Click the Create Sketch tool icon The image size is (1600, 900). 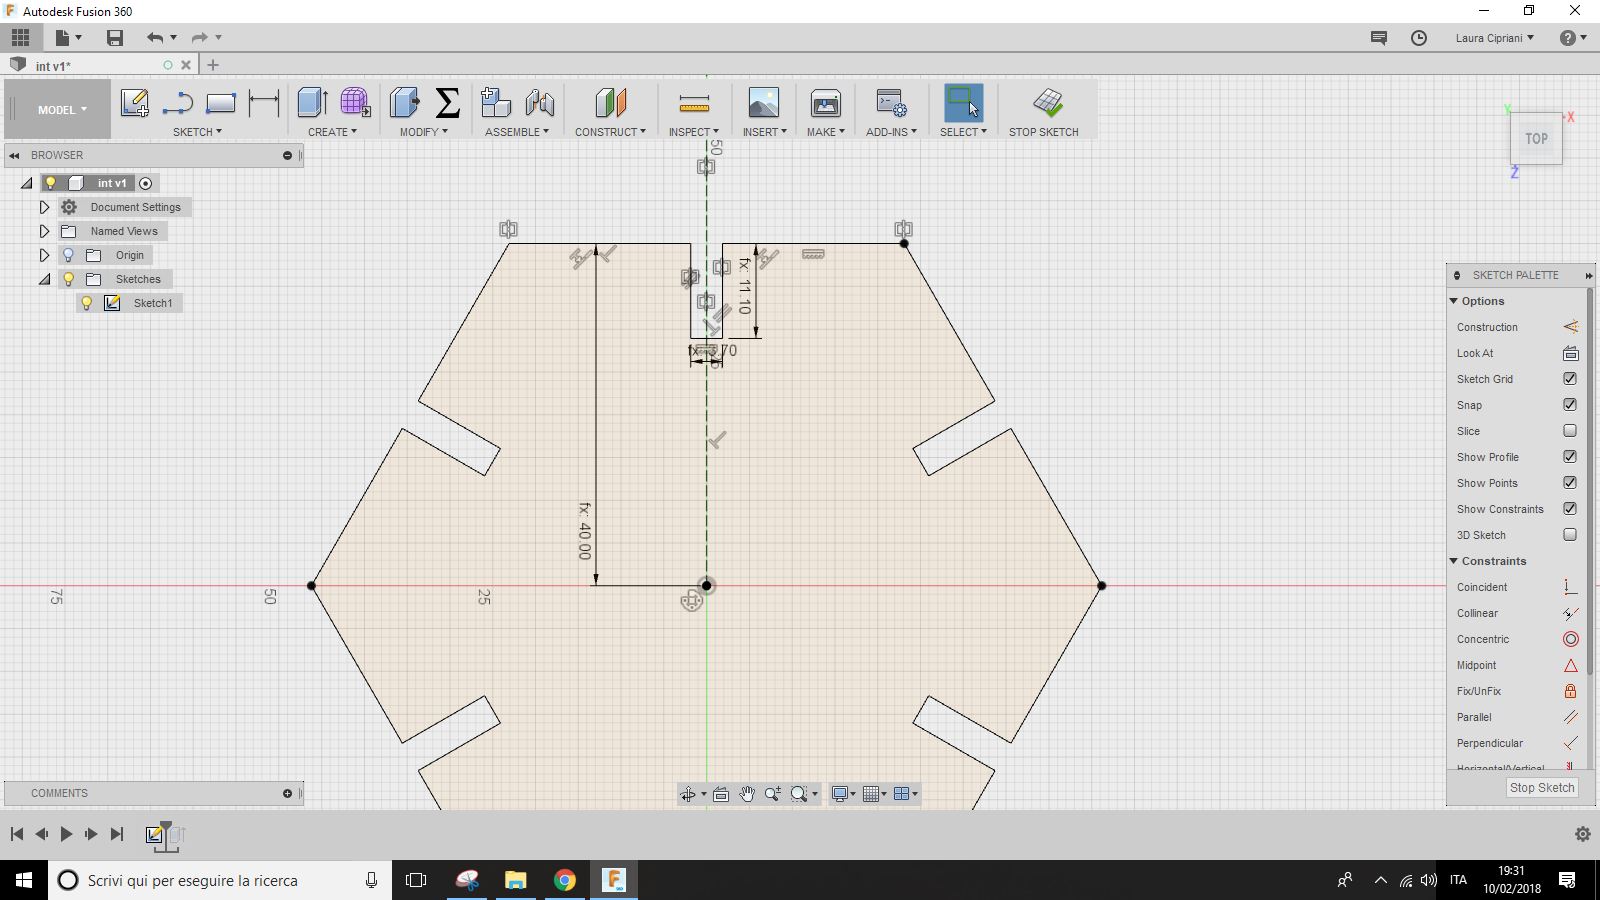134,102
